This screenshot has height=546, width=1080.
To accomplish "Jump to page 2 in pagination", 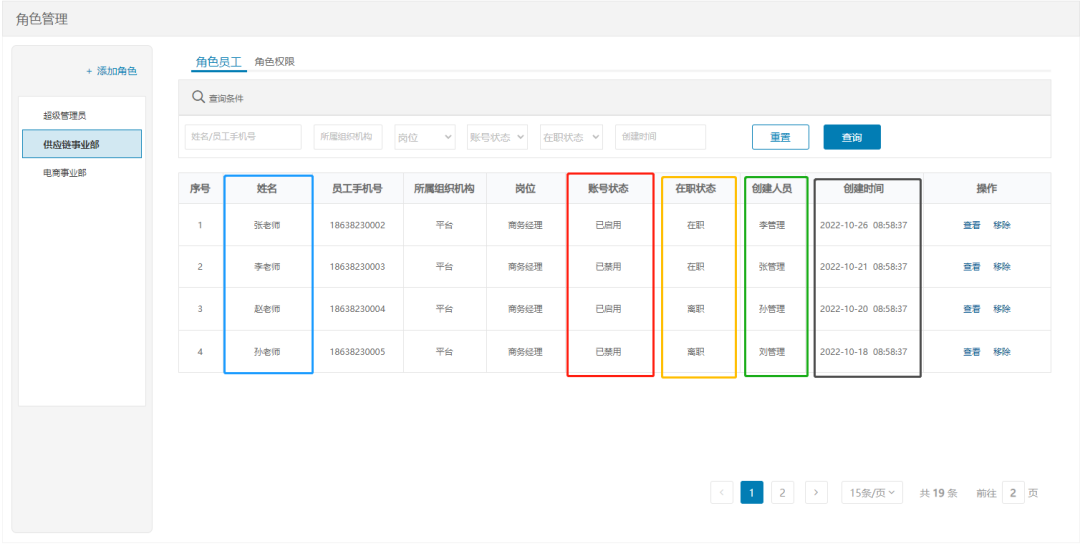I will click(783, 492).
